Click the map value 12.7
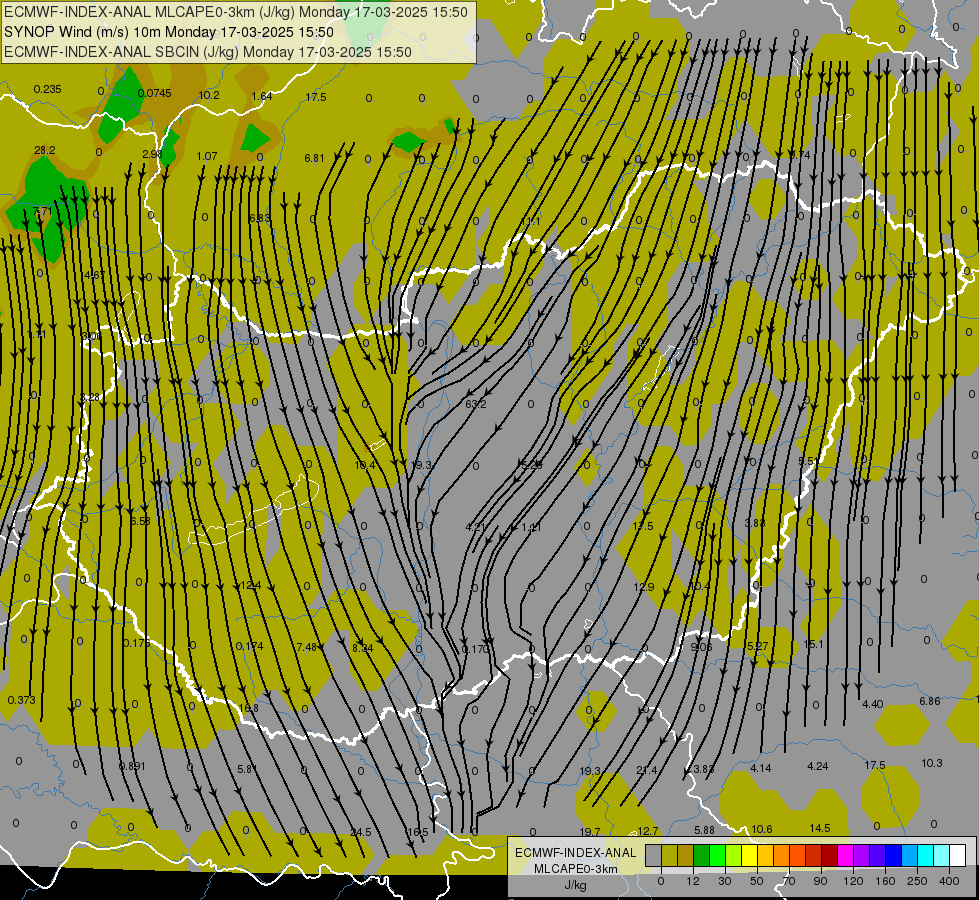 [x=647, y=831]
